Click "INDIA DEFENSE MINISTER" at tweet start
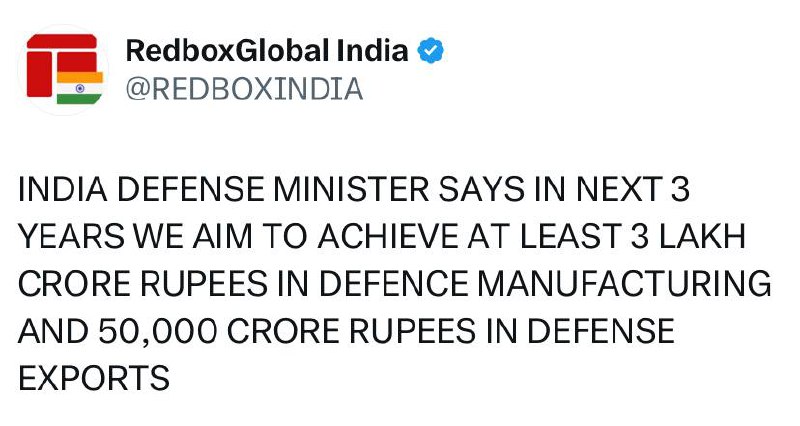The image size is (800, 426). 189,187
